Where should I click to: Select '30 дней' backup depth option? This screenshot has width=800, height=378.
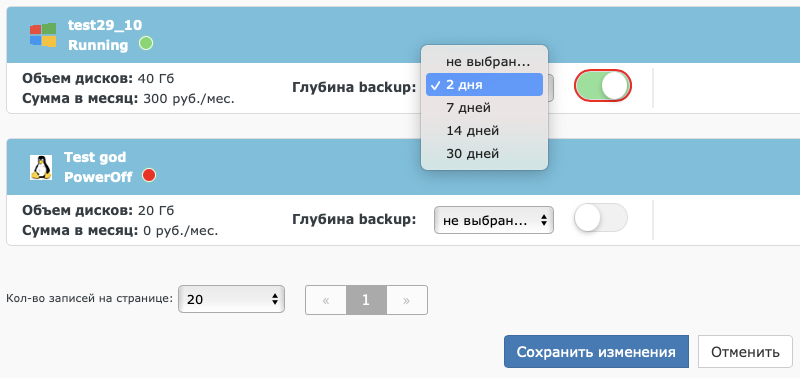[x=484, y=153]
